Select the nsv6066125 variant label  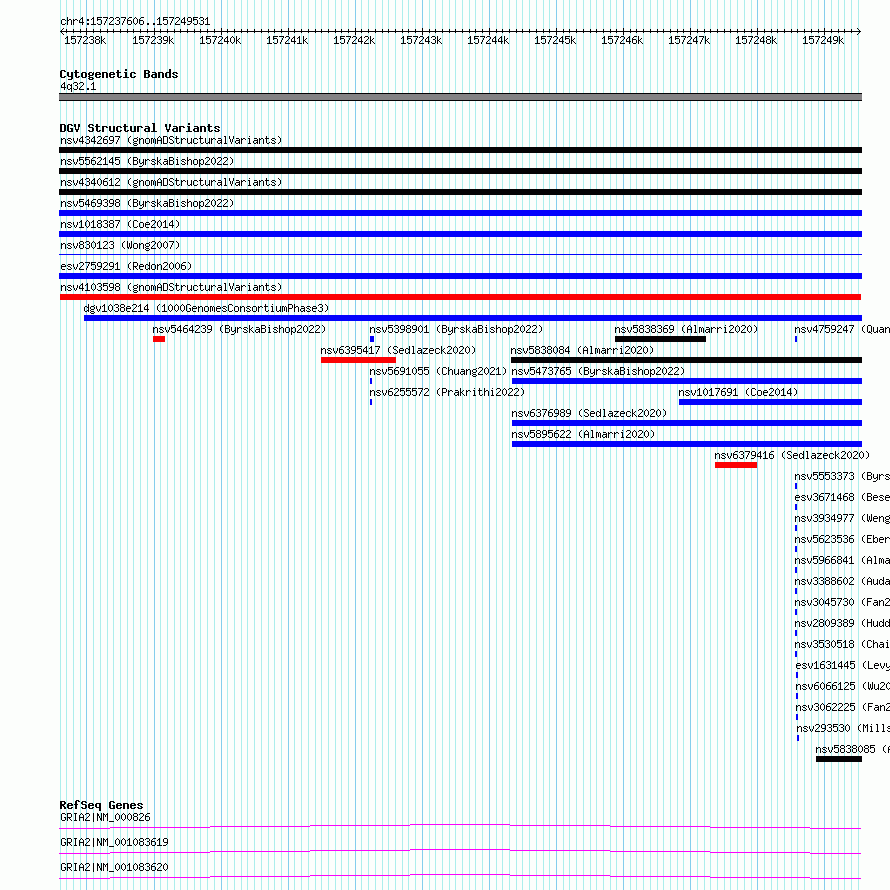842,686
